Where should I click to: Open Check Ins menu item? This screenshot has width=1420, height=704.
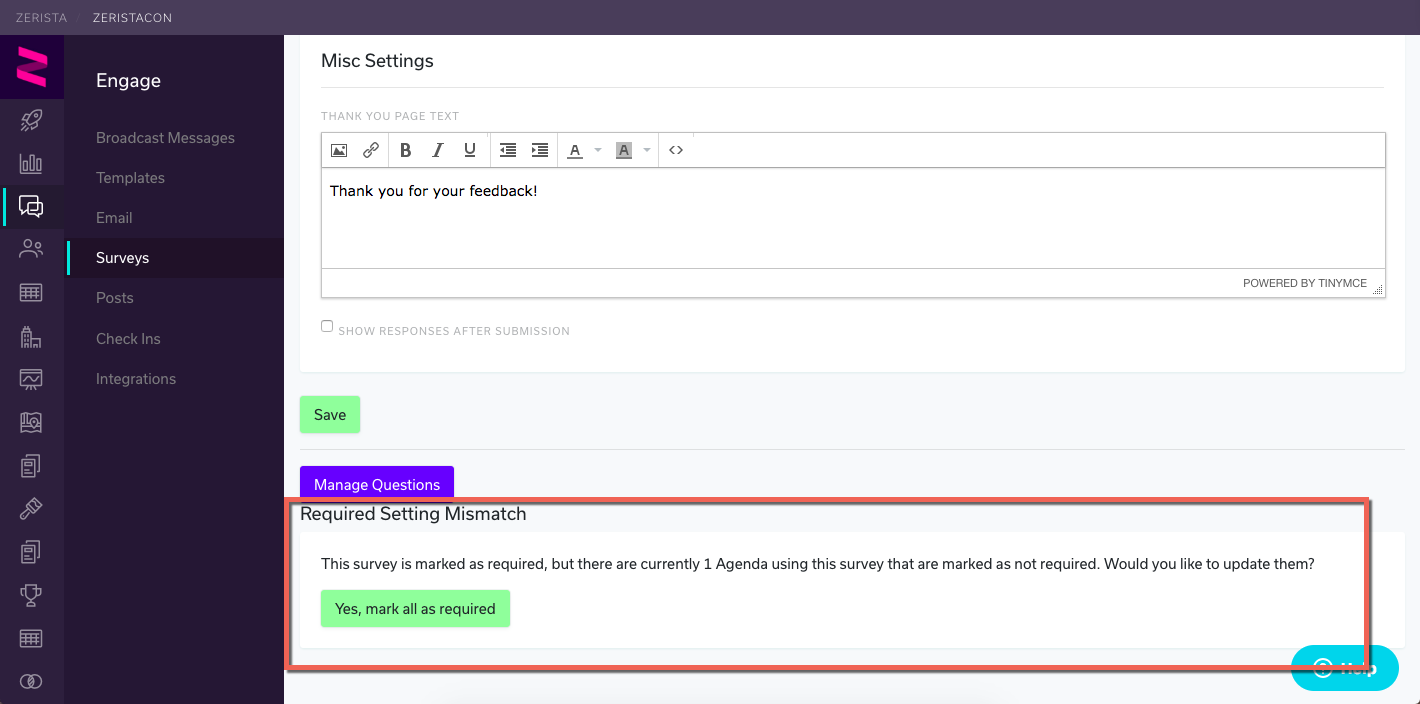(128, 339)
